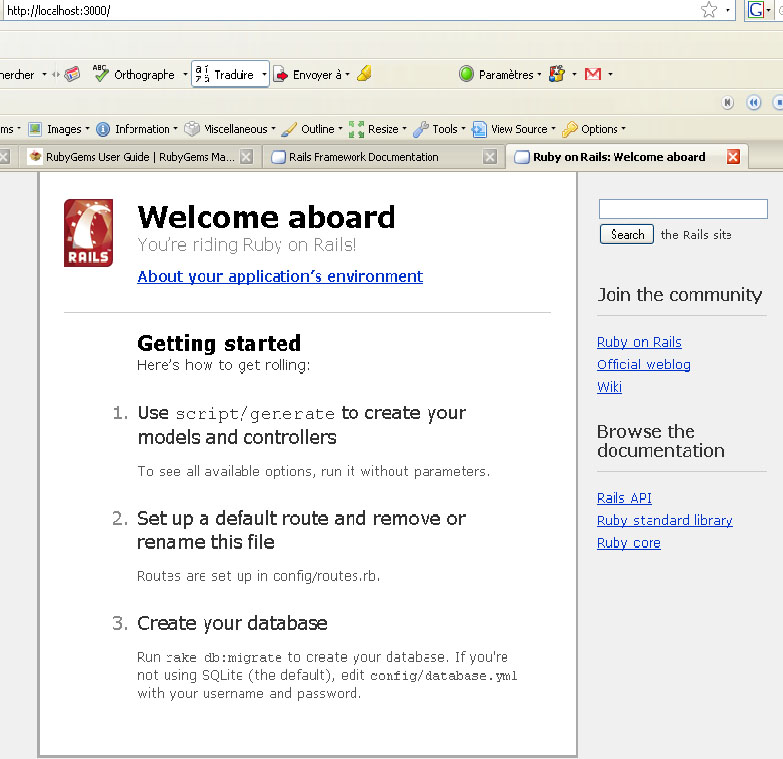783x759 pixels.
Task: Close the Welcome aboard tab with red X
Action: pyautogui.click(x=733, y=157)
